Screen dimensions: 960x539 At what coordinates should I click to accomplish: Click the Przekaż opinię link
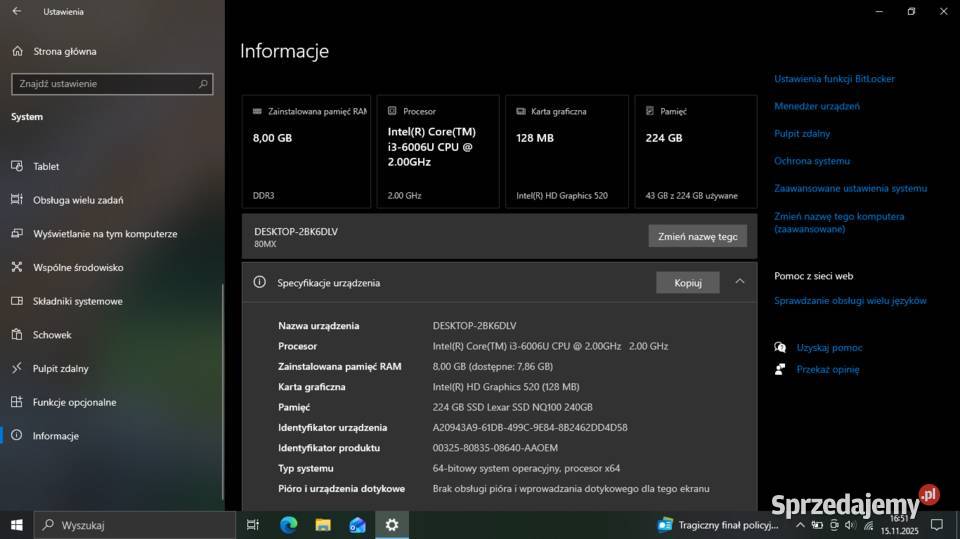point(828,369)
